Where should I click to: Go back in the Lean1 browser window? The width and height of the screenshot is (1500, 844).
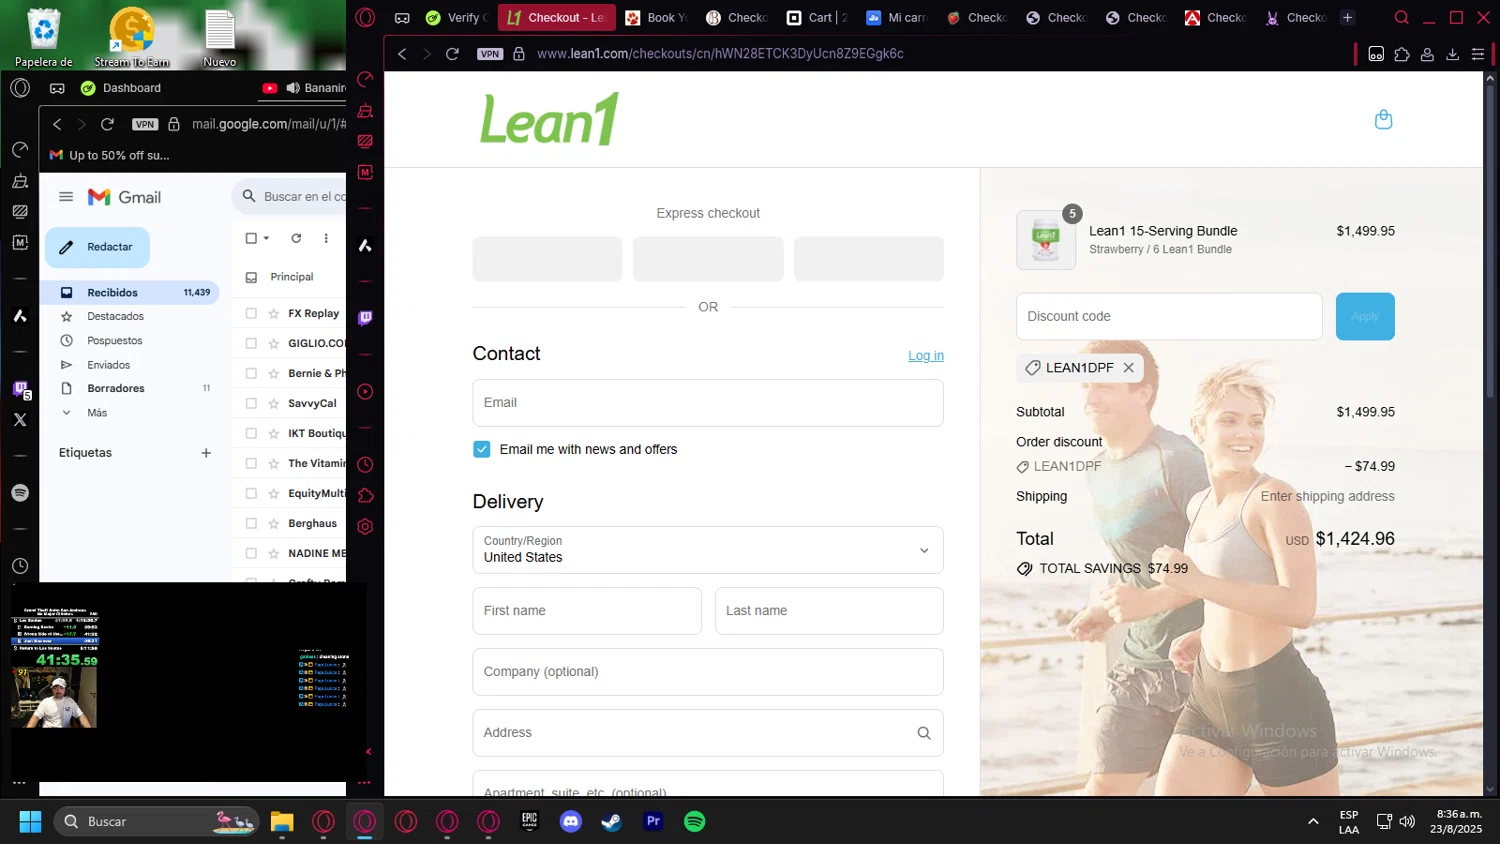pyautogui.click(x=402, y=54)
